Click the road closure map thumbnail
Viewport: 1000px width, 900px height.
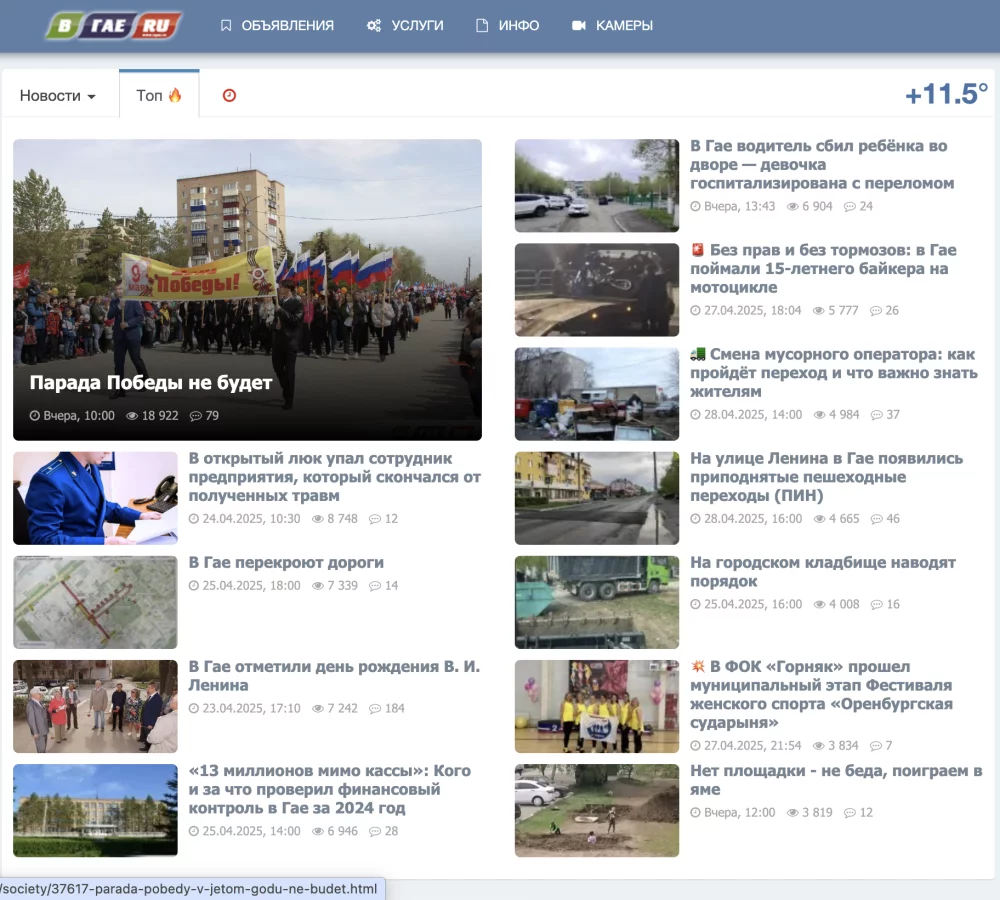coord(95,602)
